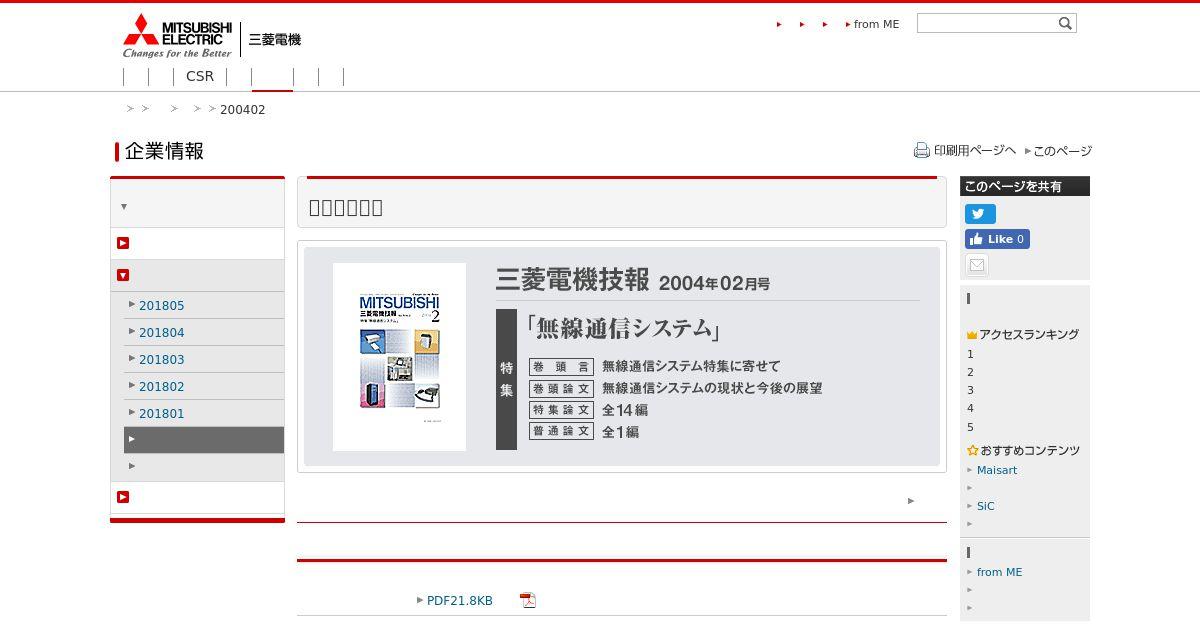
Task: Open sidebar issue 201803
Action: [161, 360]
